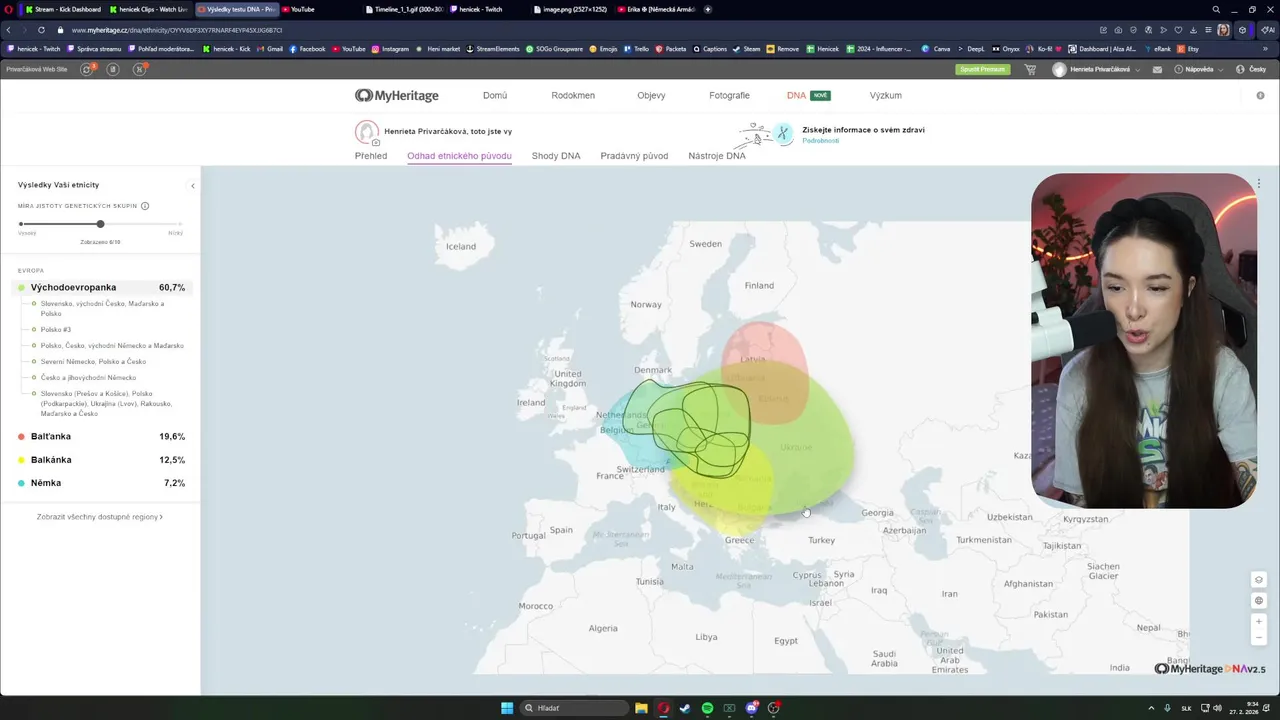
Task: Switch to Stream - Kick Dashboard browser tab
Action: 62,9
